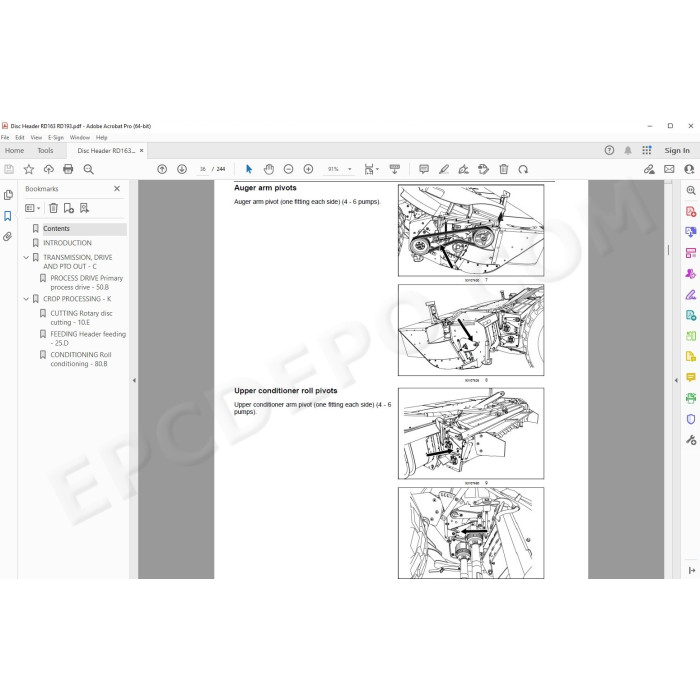Open the CUTTING Rotary disc cutting bookmark
This screenshot has height=700, width=700.
(81, 318)
